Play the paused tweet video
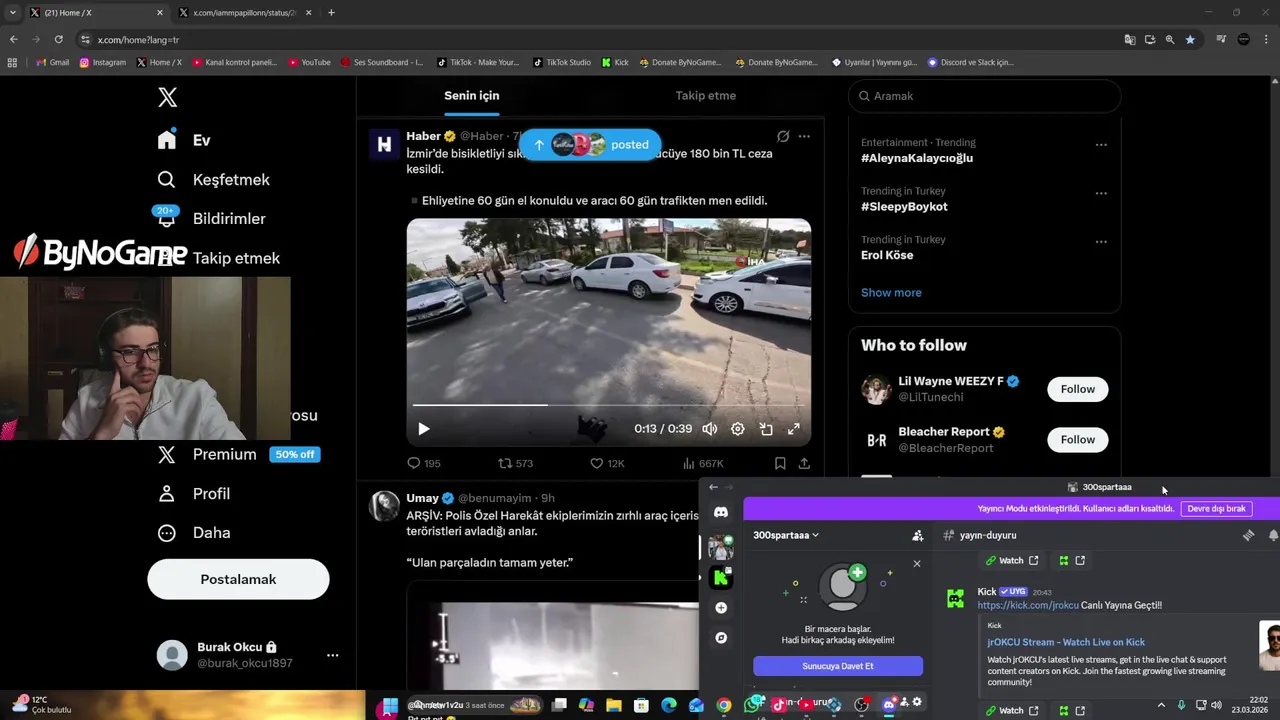This screenshot has height=720, width=1280. tap(423, 428)
